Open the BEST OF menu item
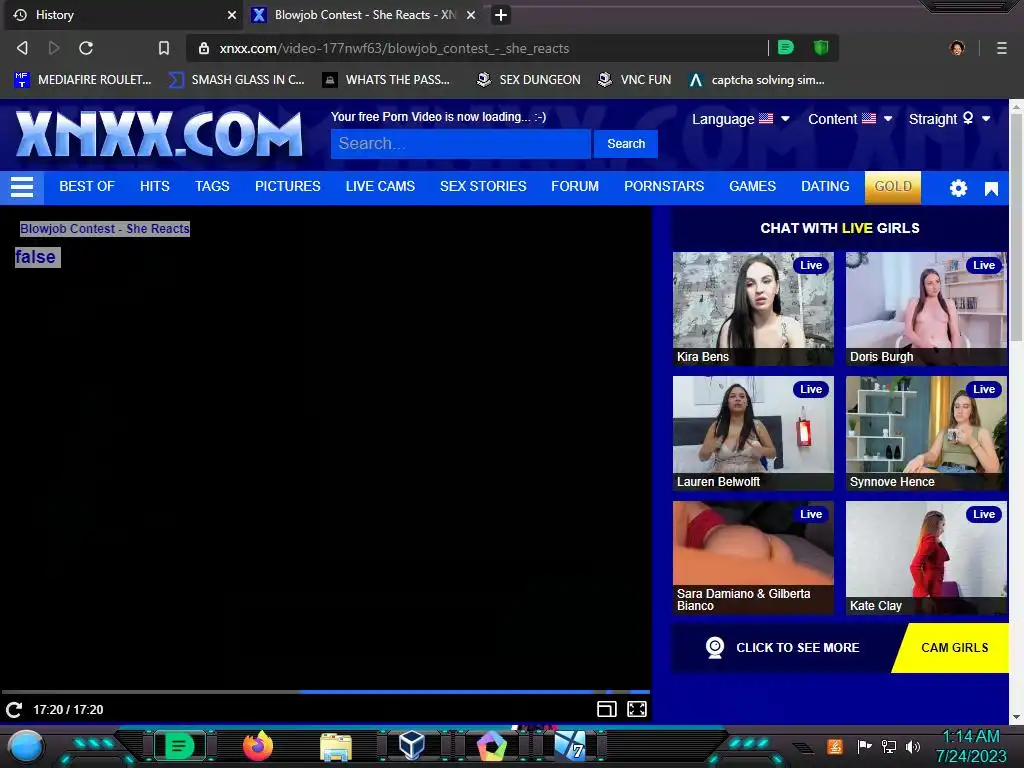The image size is (1024, 768). coord(87,186)
